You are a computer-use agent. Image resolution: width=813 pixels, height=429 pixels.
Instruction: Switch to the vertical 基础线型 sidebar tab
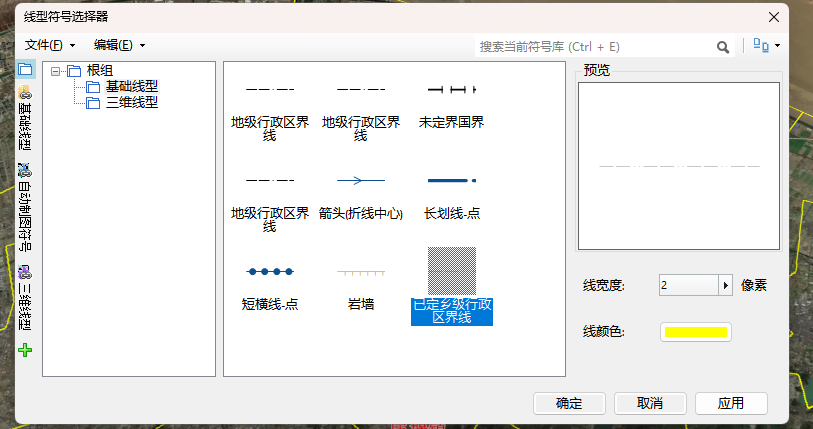click(25, 118)
